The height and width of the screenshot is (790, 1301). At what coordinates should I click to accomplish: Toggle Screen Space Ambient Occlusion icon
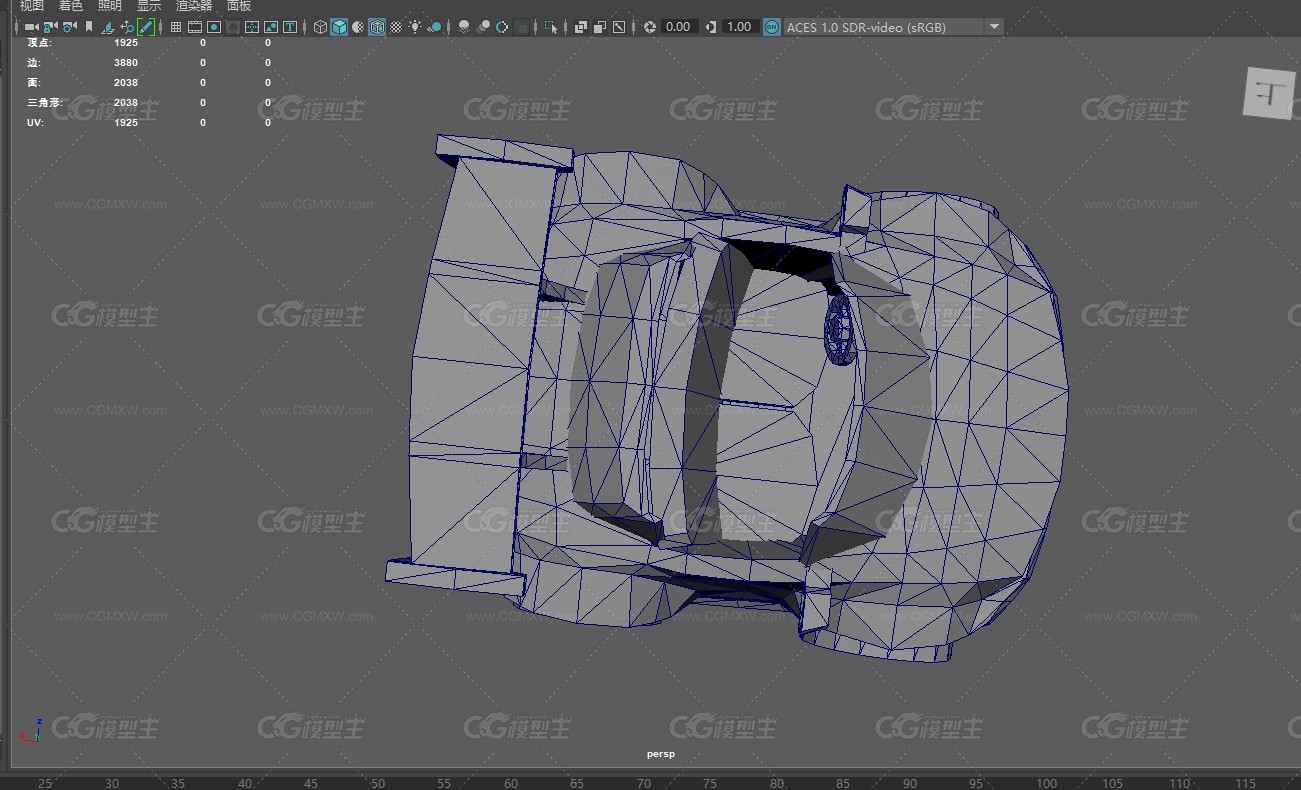pos(464,27)
